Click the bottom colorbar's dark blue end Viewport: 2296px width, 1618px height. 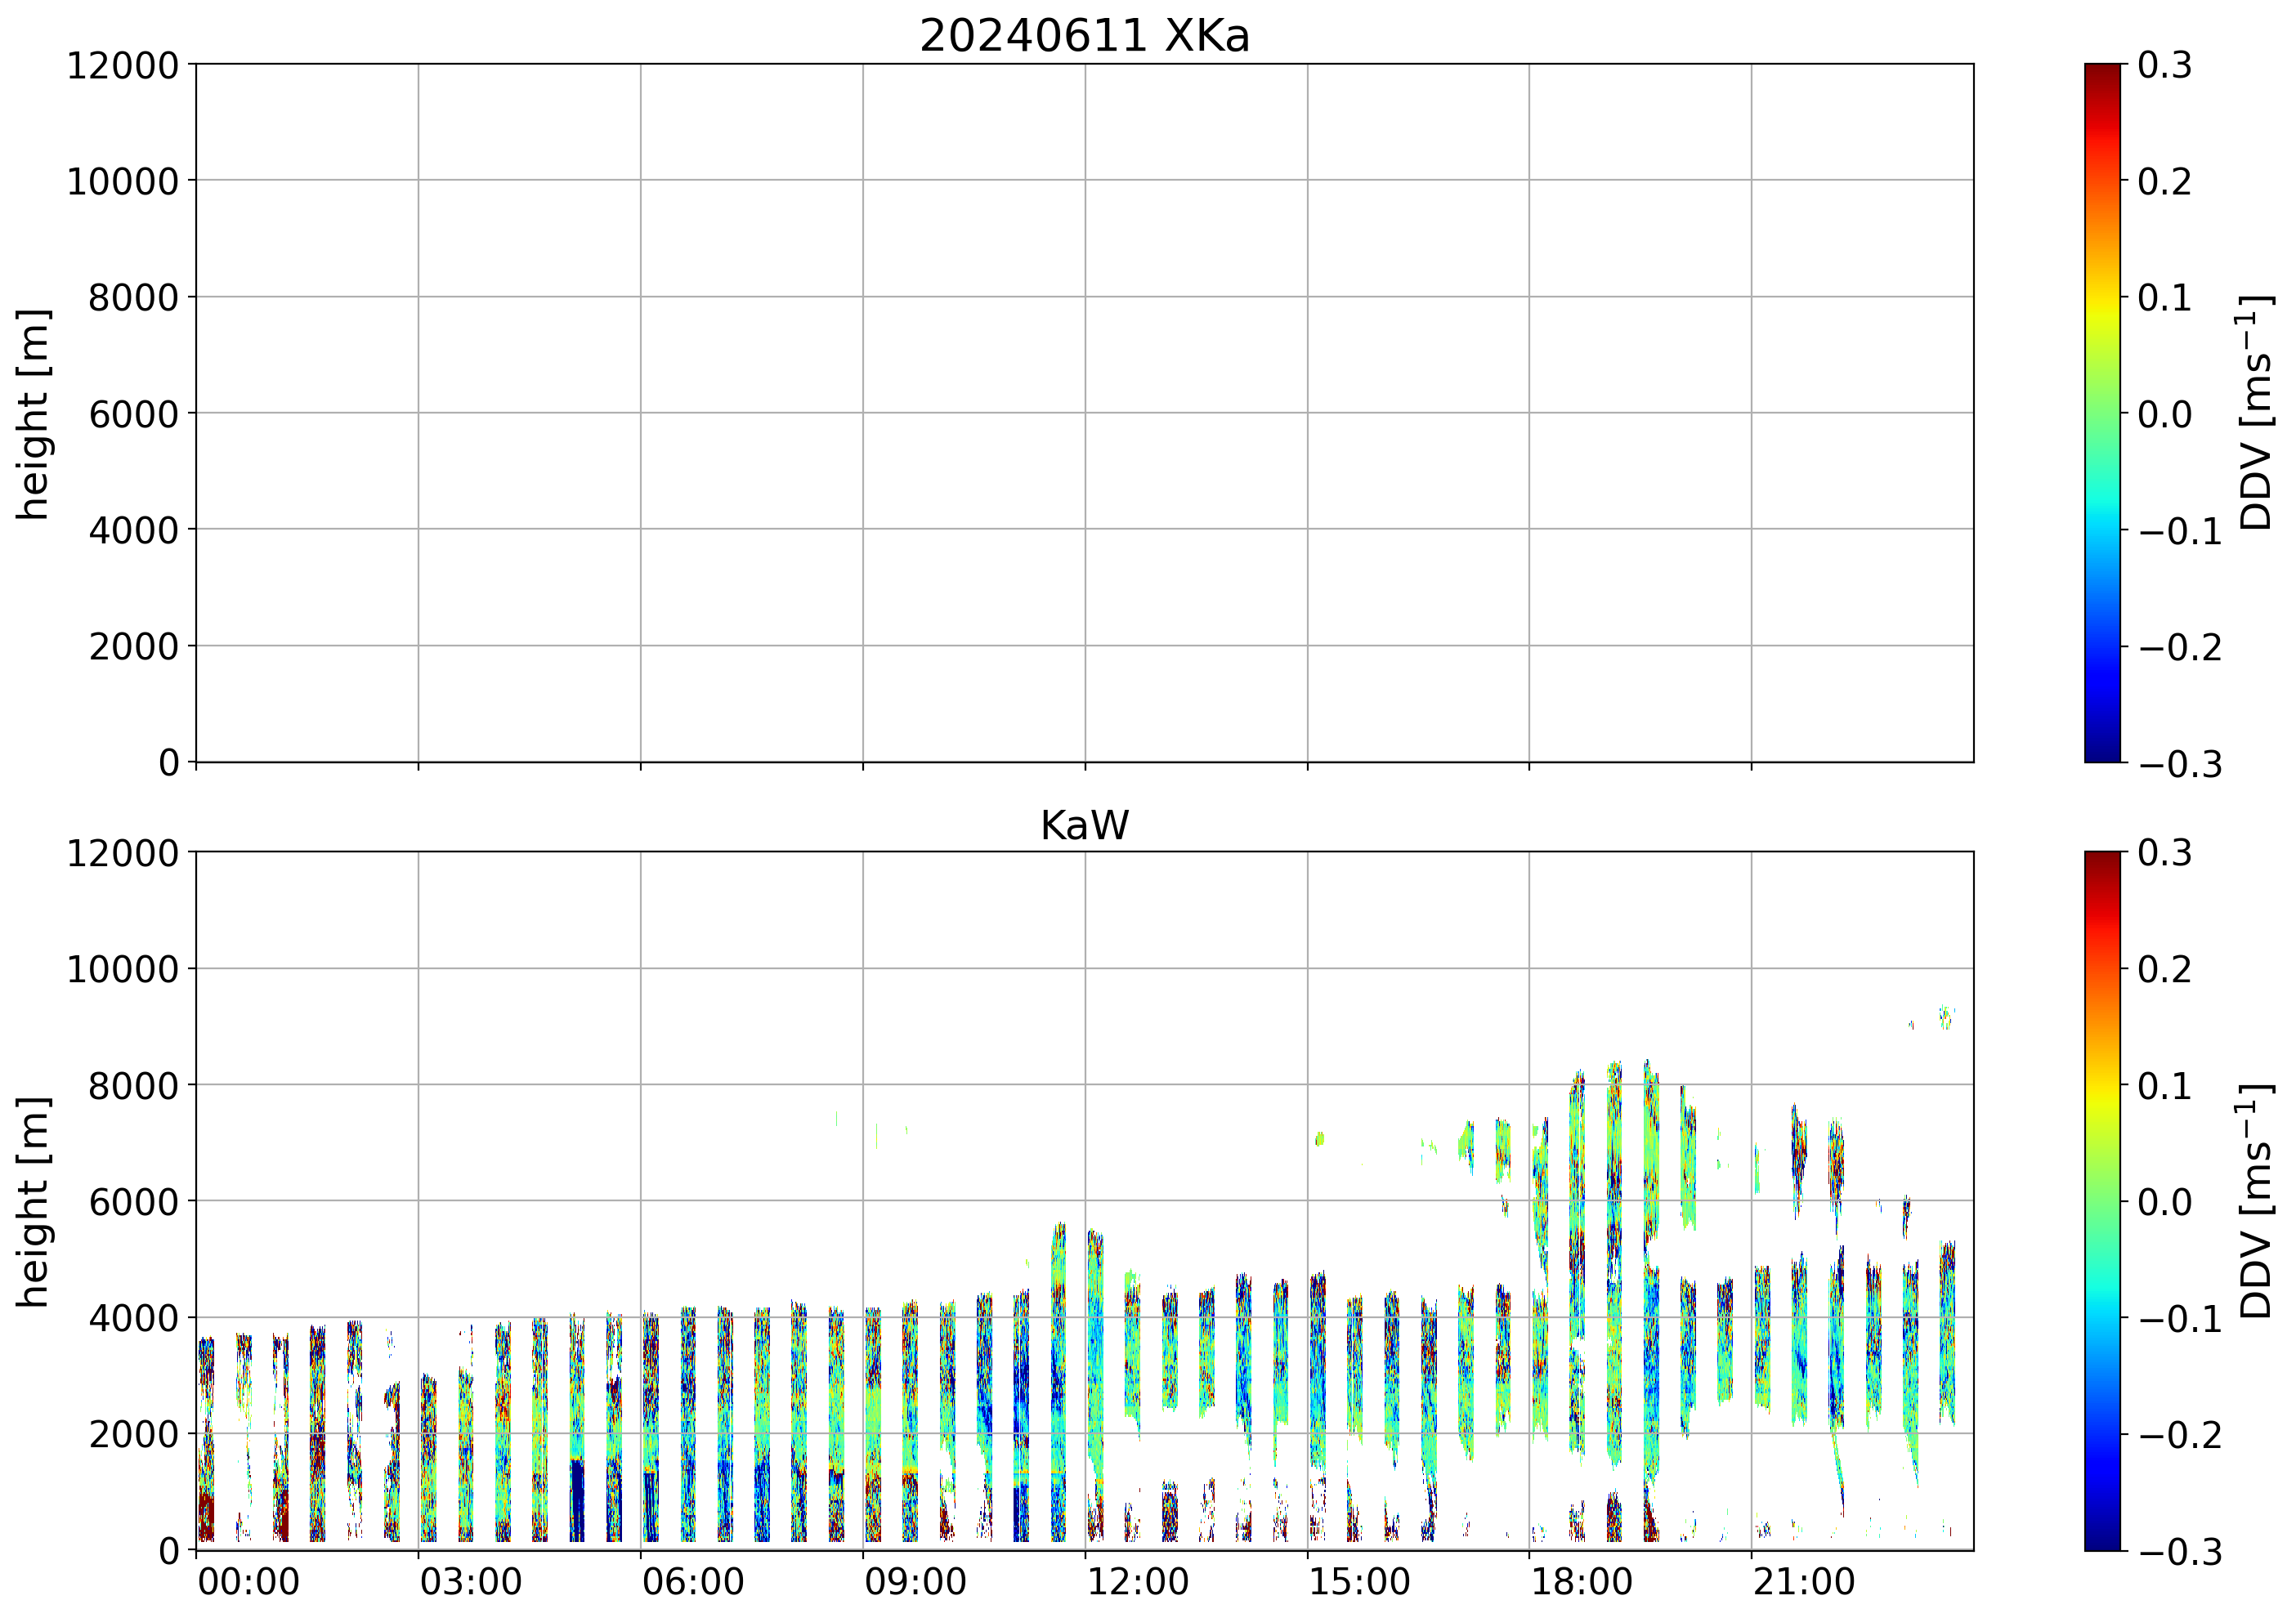[x=2102, y=1541]
